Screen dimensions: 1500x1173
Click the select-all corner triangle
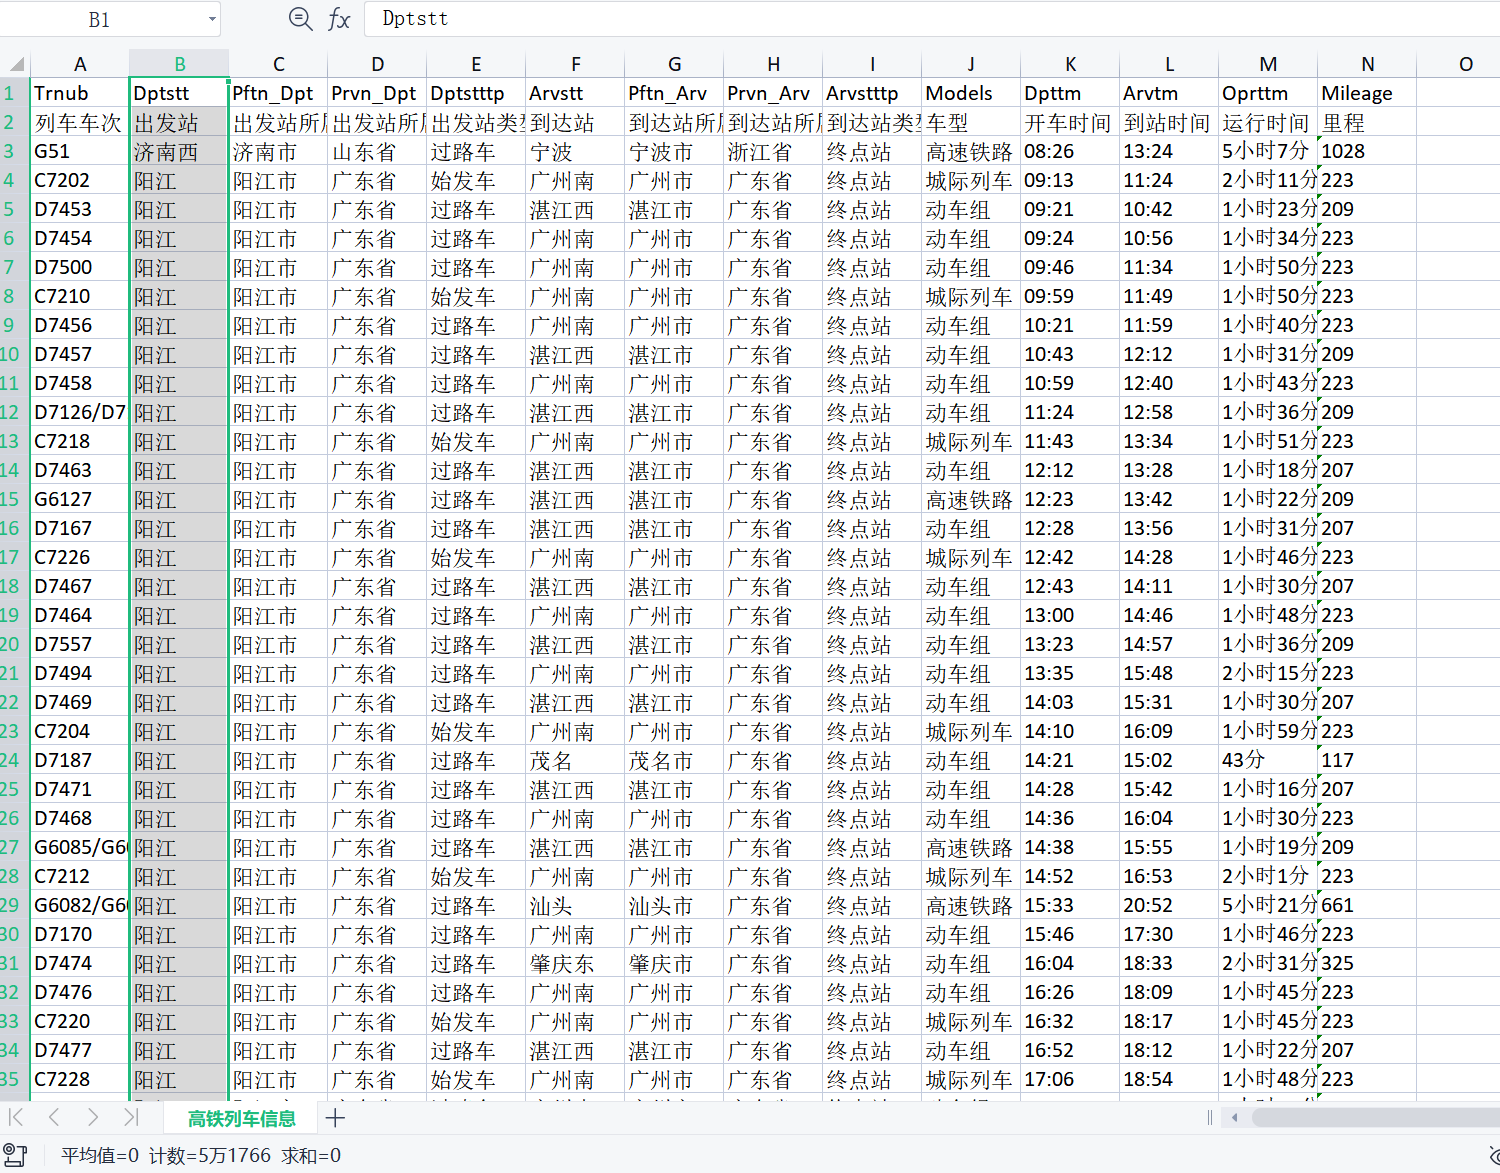tap(16, 64)
